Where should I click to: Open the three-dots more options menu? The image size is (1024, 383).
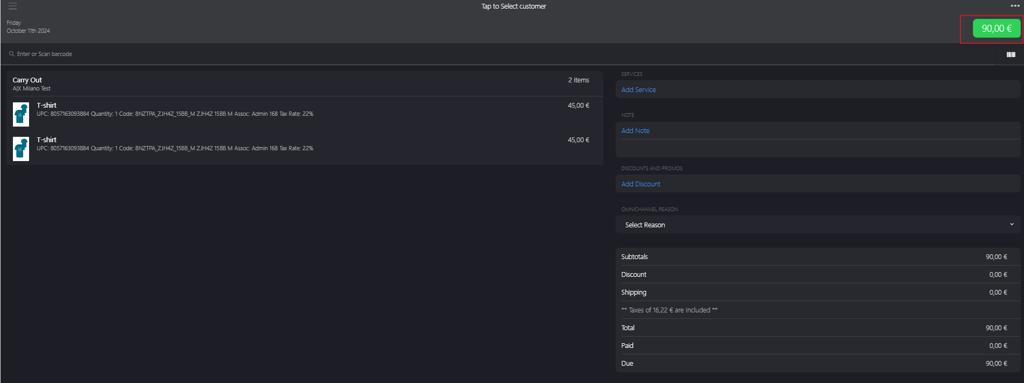(1014, 5)
